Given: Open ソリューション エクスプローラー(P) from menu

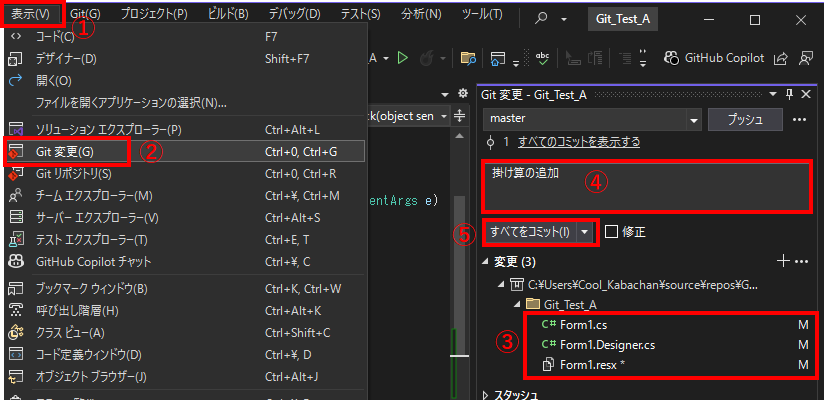Looking at the screenshot, I should coord(185,129).
